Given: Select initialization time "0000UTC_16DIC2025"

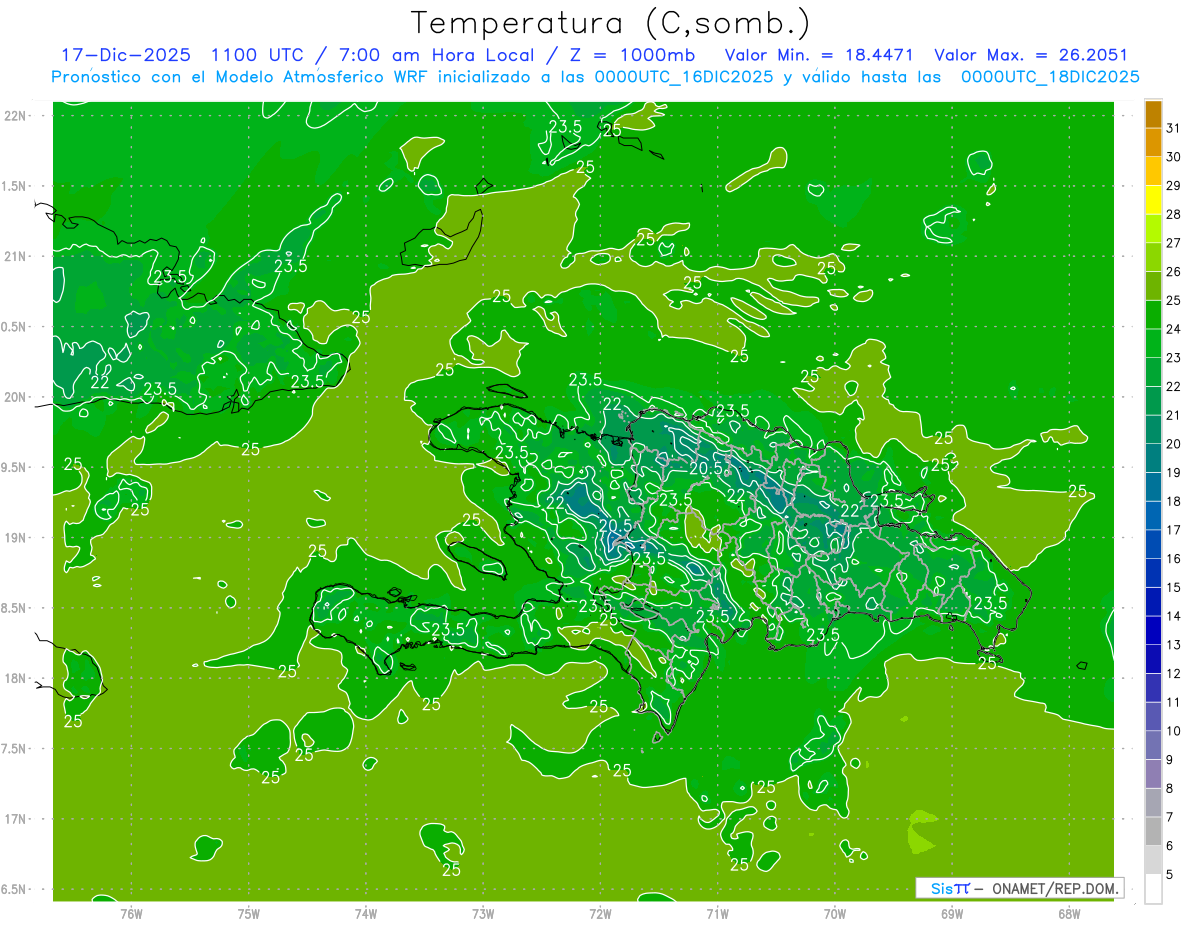Looking at the screenshot, I should [684, 77].
